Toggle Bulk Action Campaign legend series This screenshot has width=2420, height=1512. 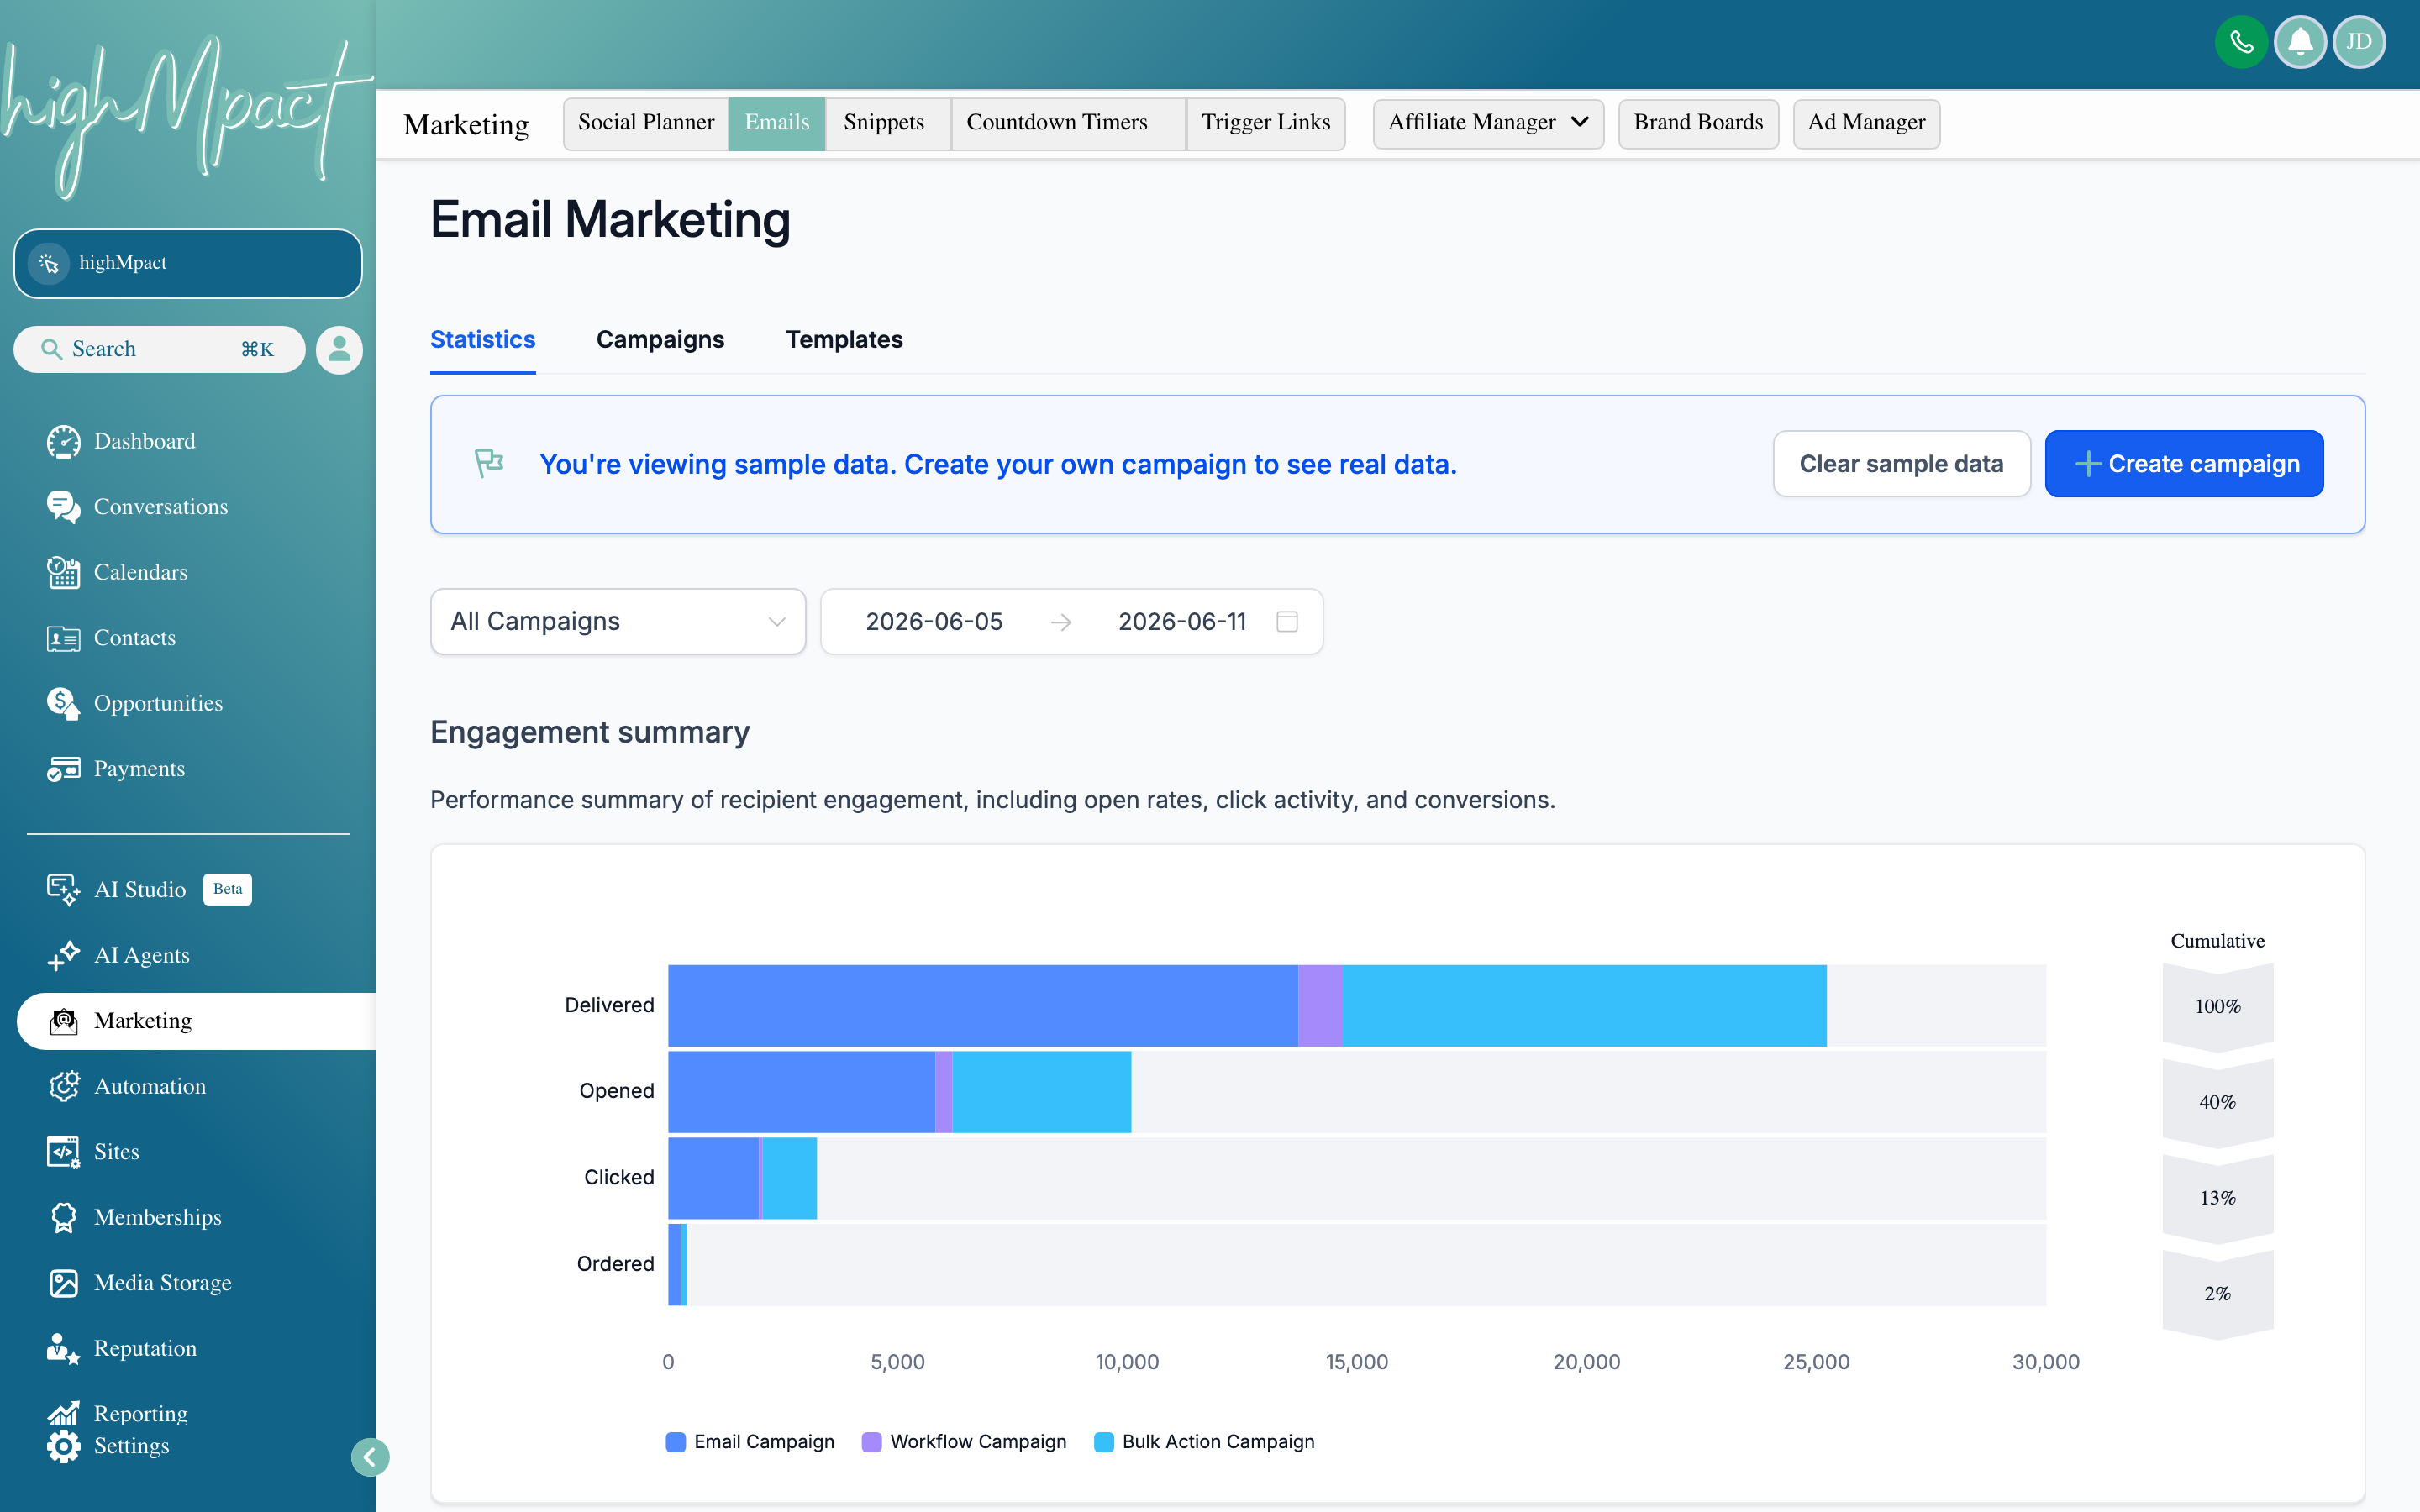point(1204,1442)
